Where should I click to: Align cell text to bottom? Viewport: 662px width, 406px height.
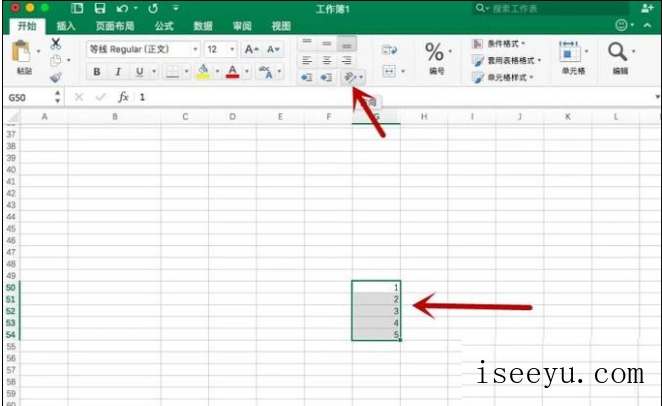click(347, 43)
